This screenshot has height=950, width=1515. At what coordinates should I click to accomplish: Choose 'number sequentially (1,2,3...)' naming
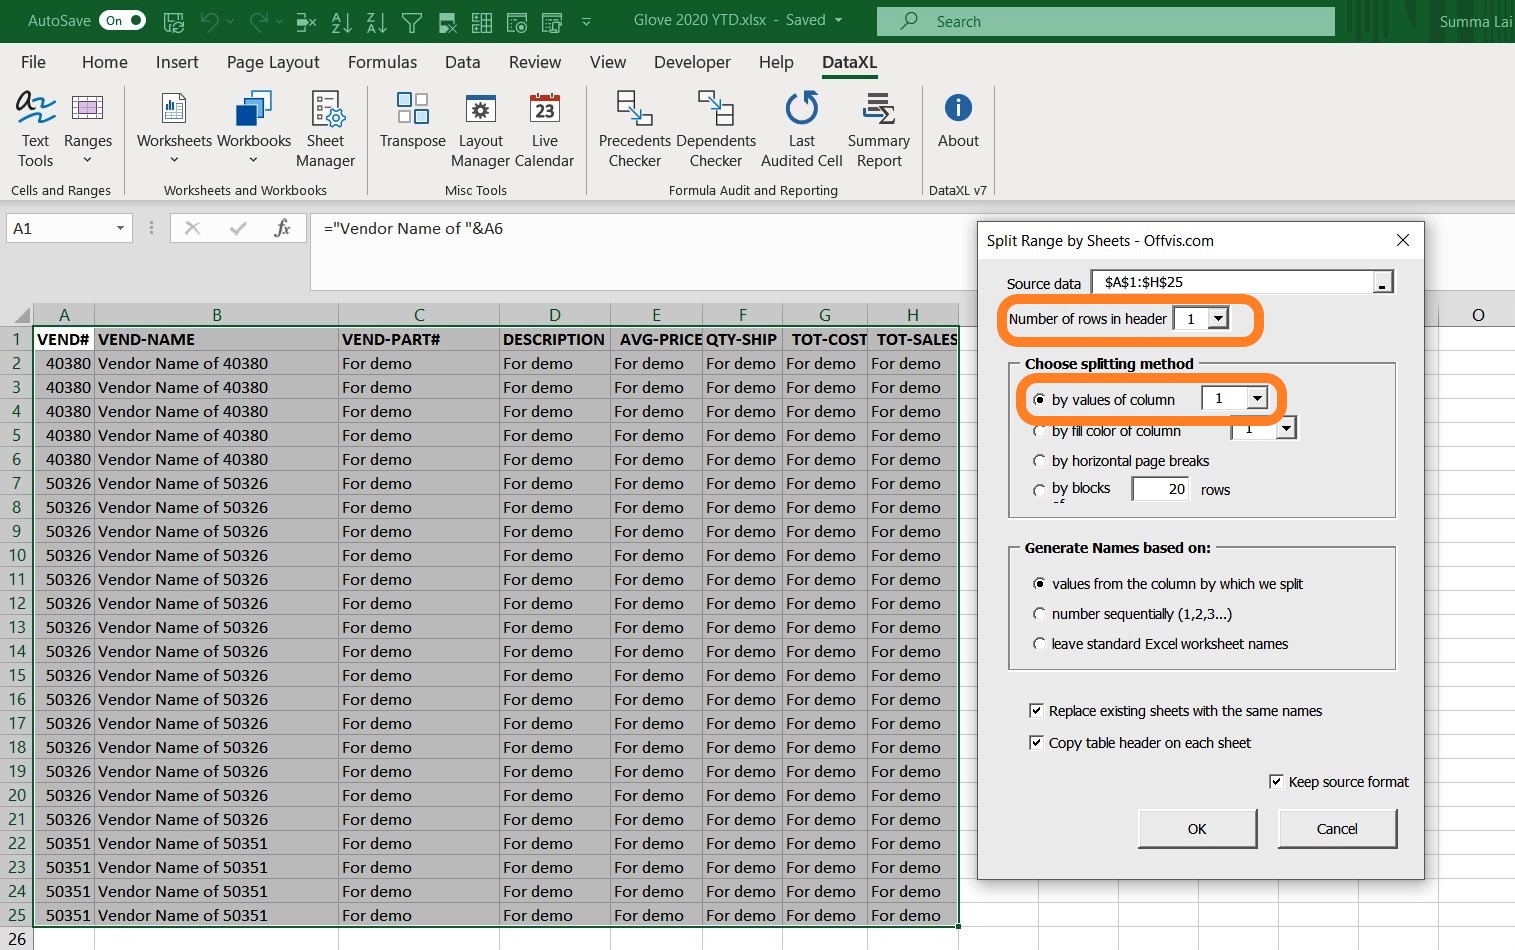[x=1039, y=614]
